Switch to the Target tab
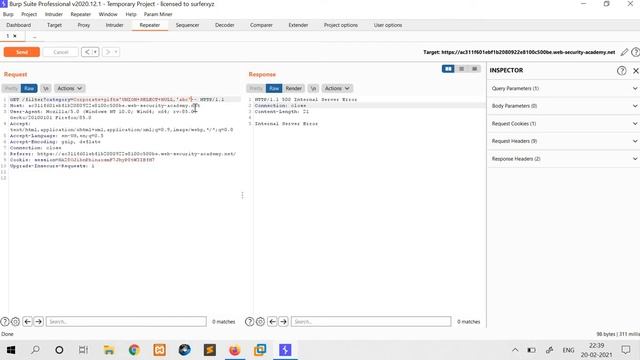 tap(54, 25)
